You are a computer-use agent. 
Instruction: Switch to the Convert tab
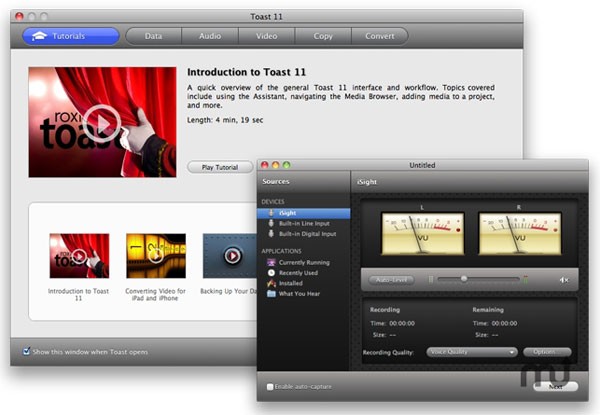pos(380,36)
